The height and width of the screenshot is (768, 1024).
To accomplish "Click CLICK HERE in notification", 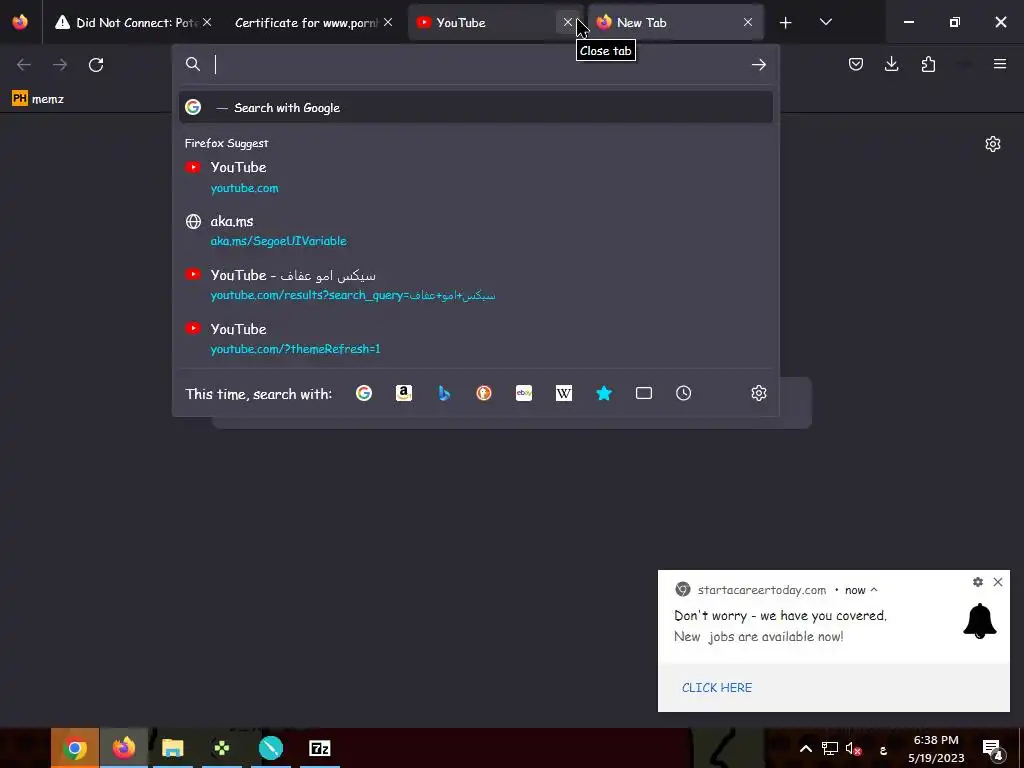I will click(x=716, y=688).
